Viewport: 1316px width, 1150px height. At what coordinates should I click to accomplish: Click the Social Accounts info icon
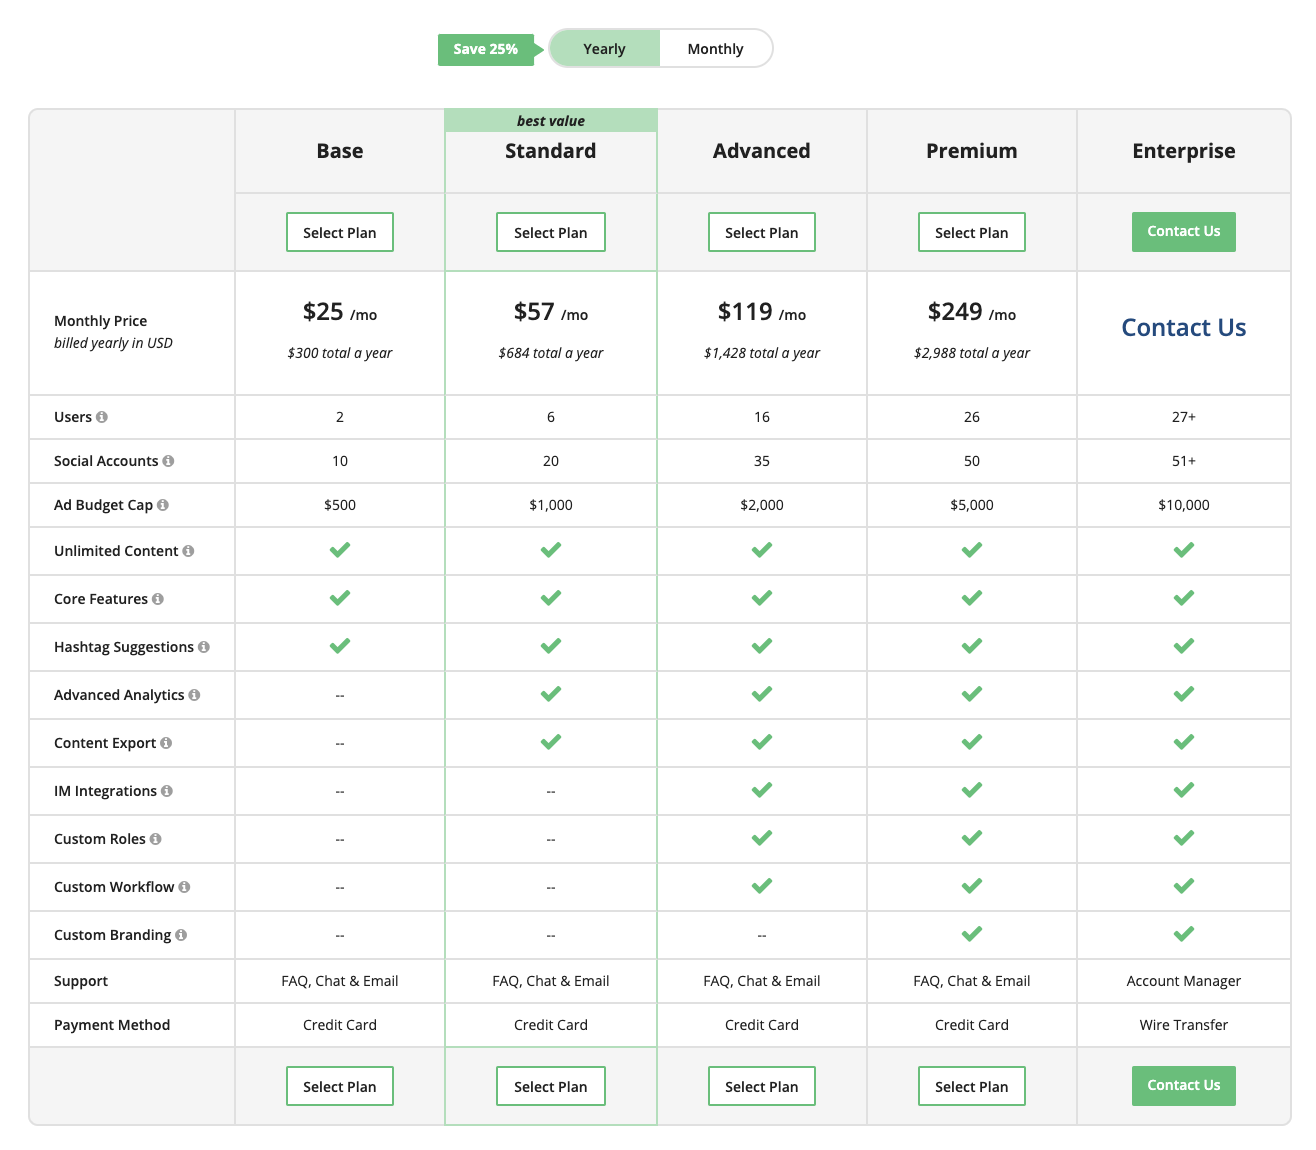[x=168, y=461]
